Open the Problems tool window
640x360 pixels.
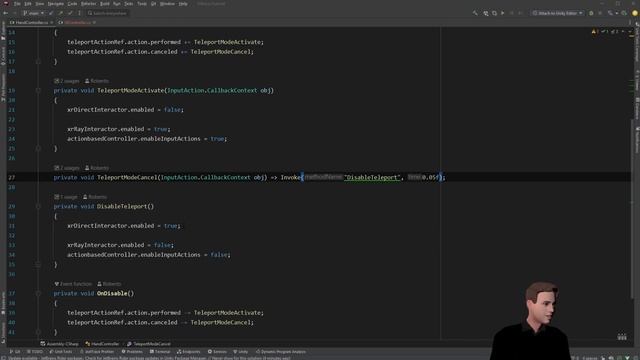pyautogui.click(x=132, y=352)
